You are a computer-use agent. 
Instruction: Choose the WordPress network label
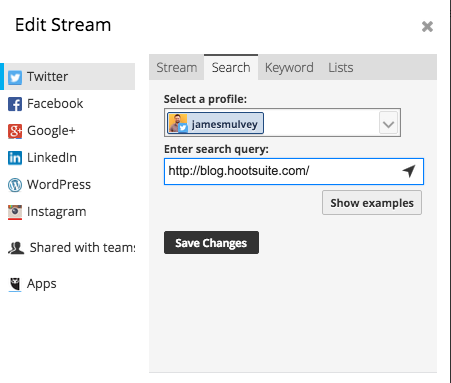(59, 185)
